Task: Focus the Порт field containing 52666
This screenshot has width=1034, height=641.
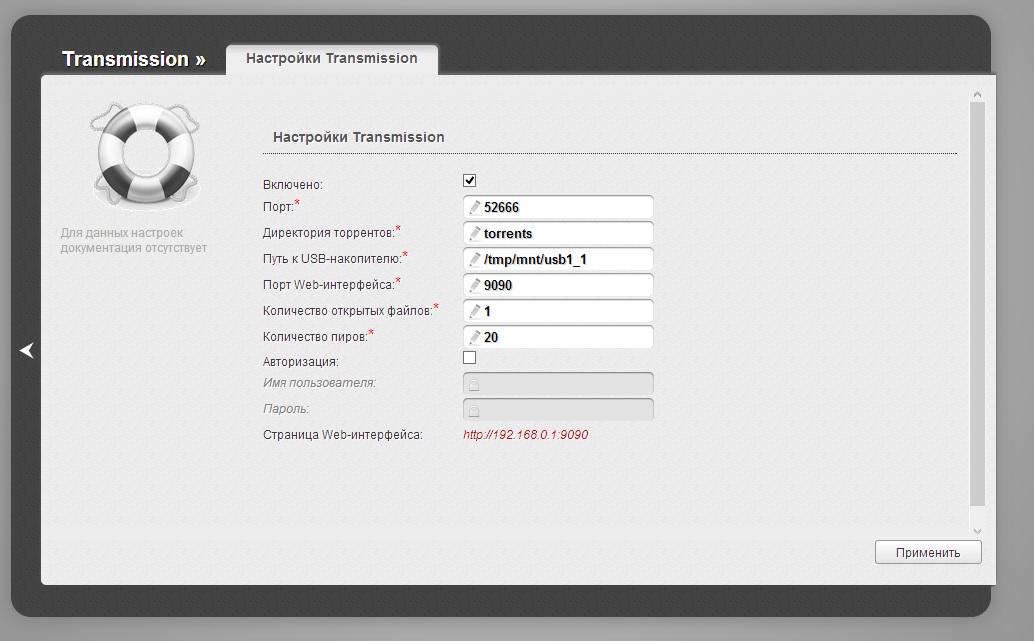Action: (x=565, y=208)
